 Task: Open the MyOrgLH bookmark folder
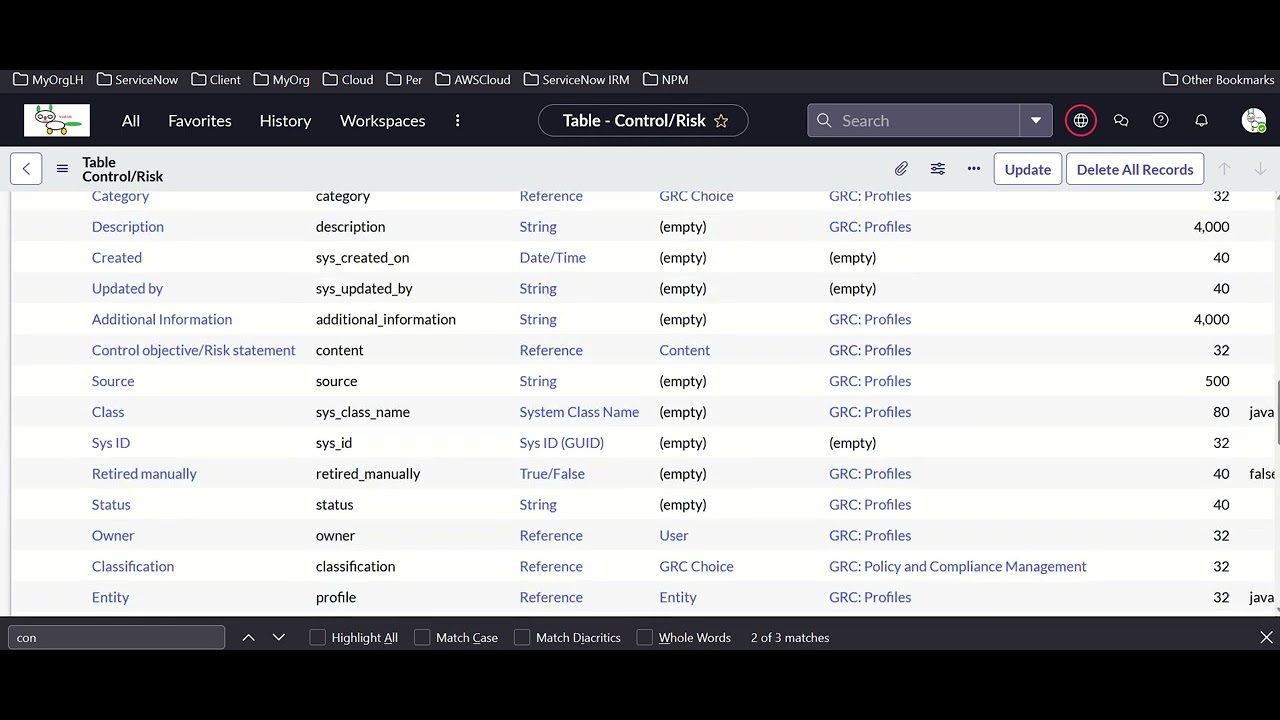(x=48, y=79)
